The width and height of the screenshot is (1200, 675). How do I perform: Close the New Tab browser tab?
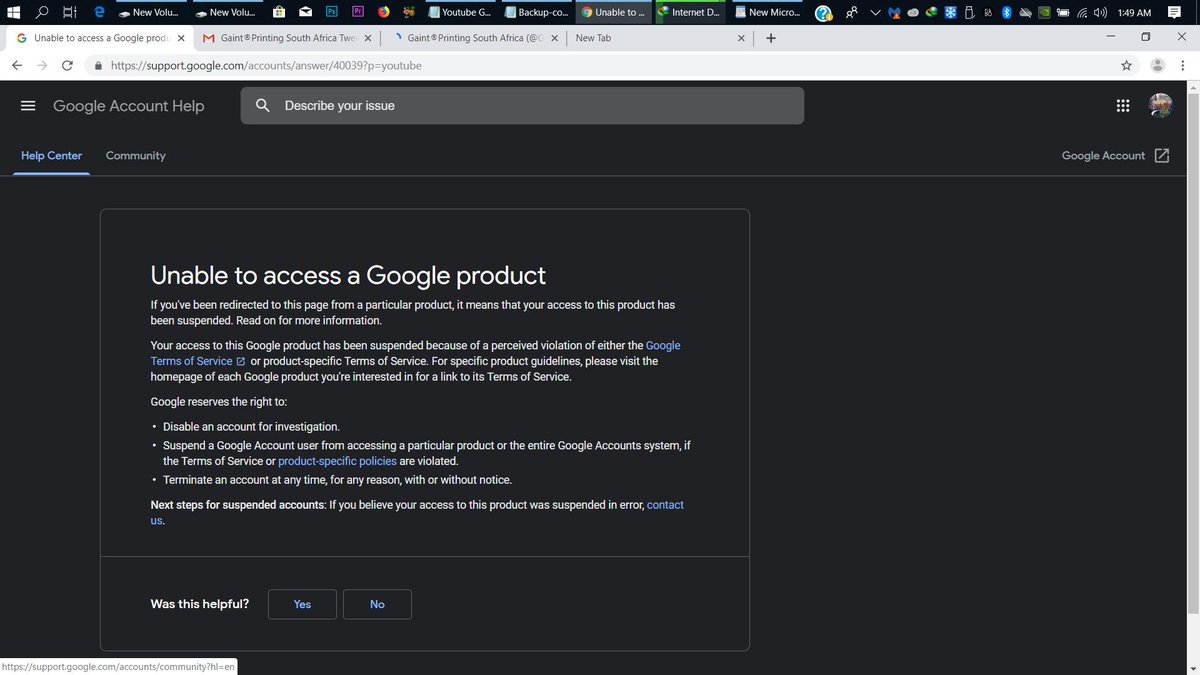(x=741, y=38)
